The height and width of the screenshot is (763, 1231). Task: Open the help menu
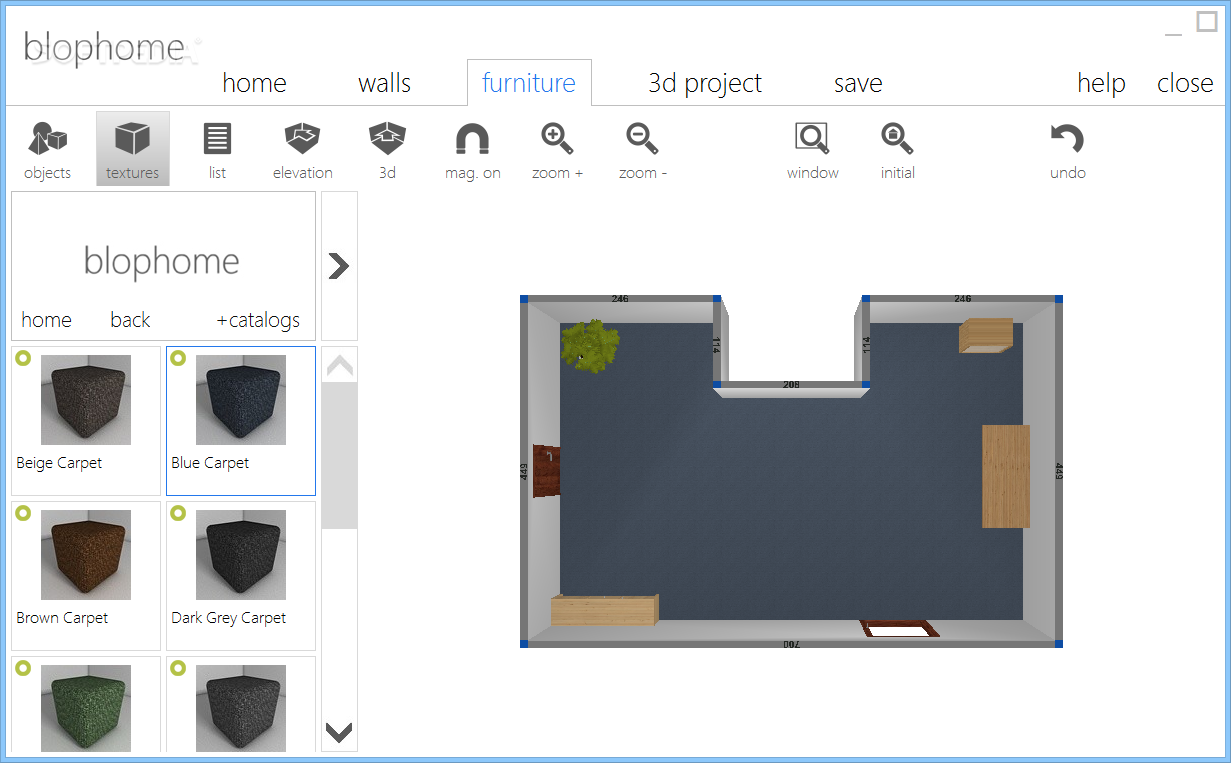click(x=1101, y=83)
